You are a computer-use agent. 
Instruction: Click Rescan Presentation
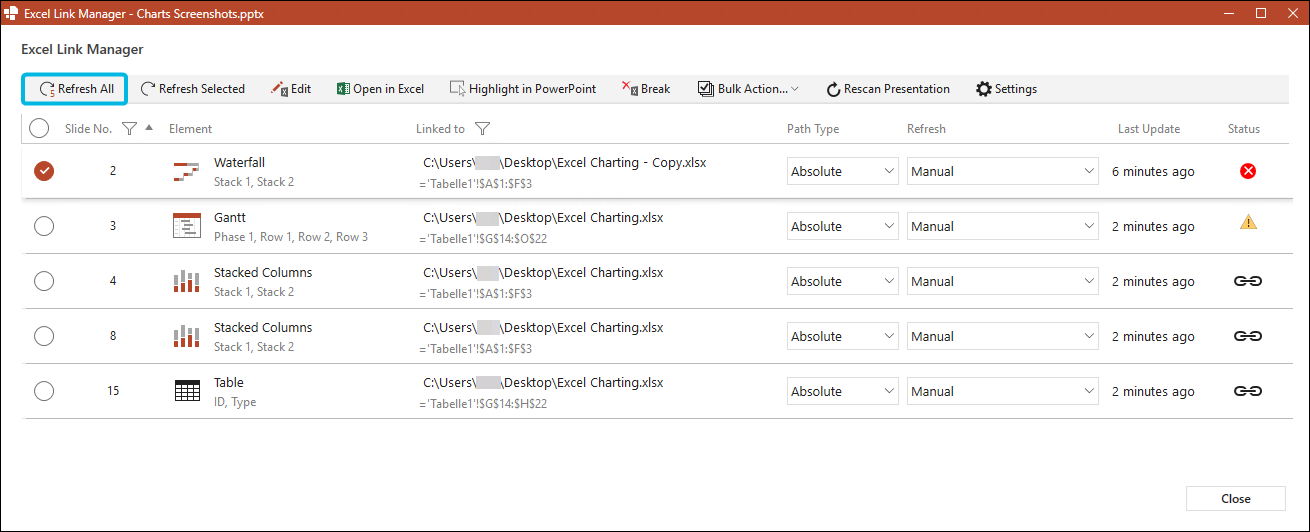tap(887, 89)
